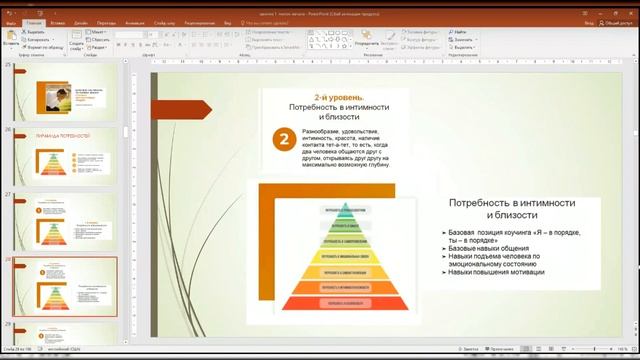Viewport: 640px width, 360px height.
Task: Toggle the Comments (Примечания) pane button
Action: pyautogui.click(x=499, y=349)
